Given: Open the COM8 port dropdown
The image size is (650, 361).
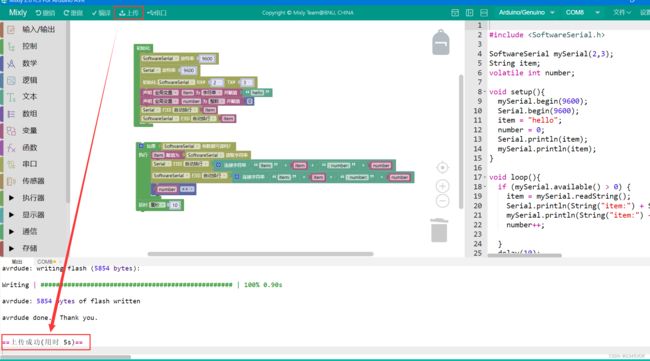Looking at the screenshot, I should [582, 13].
